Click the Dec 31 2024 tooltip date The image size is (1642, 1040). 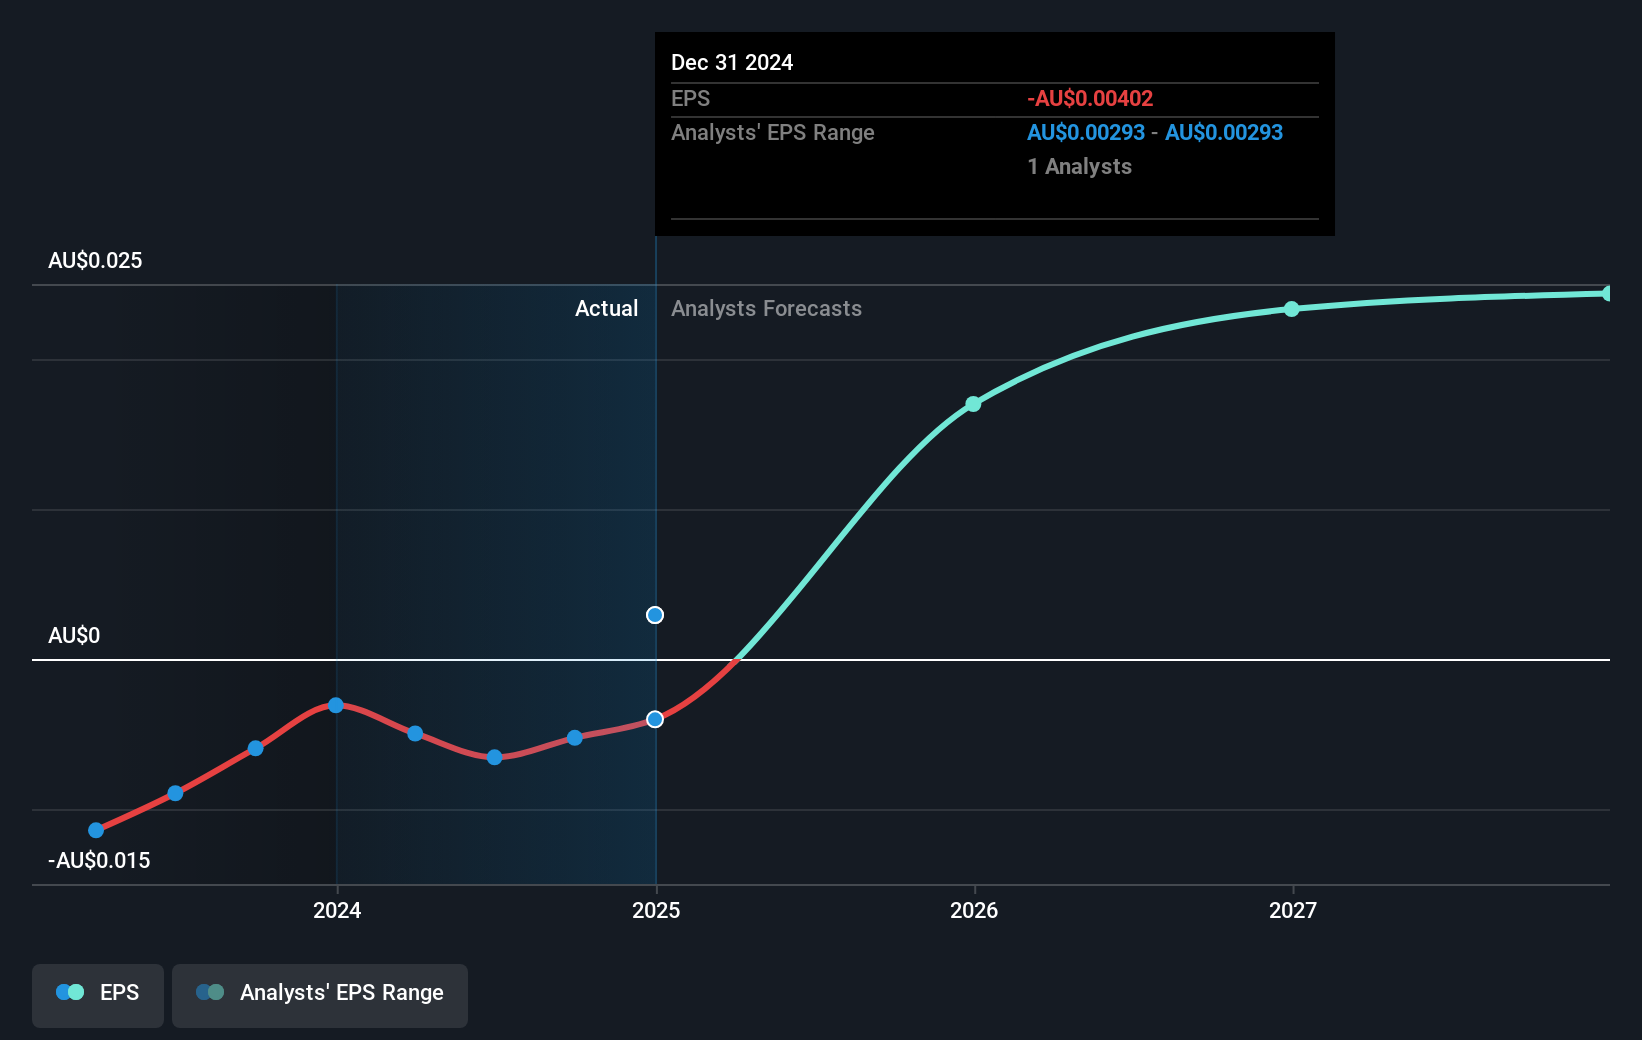tap(732, 63)
